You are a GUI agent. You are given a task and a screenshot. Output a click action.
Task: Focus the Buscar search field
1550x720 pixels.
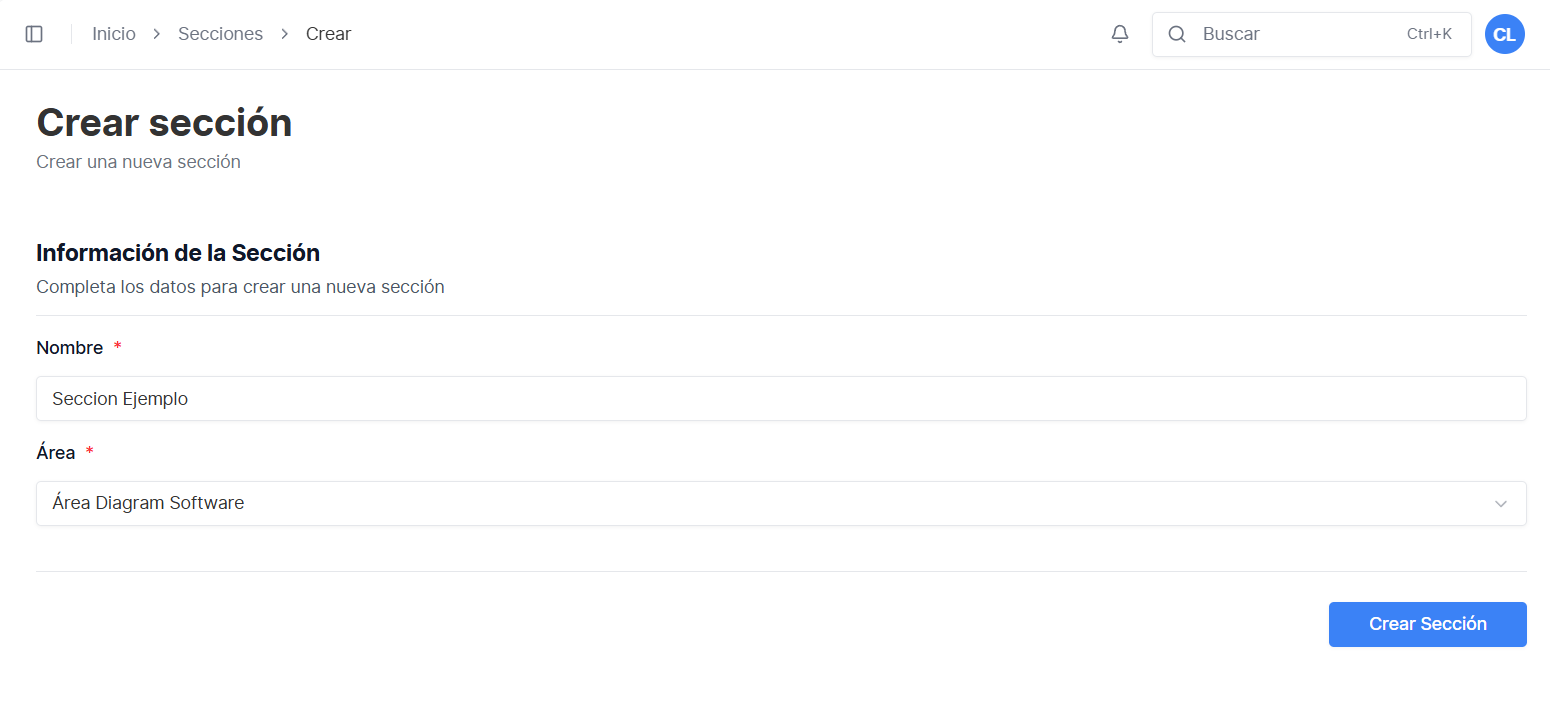click(x=1311, y=34)
